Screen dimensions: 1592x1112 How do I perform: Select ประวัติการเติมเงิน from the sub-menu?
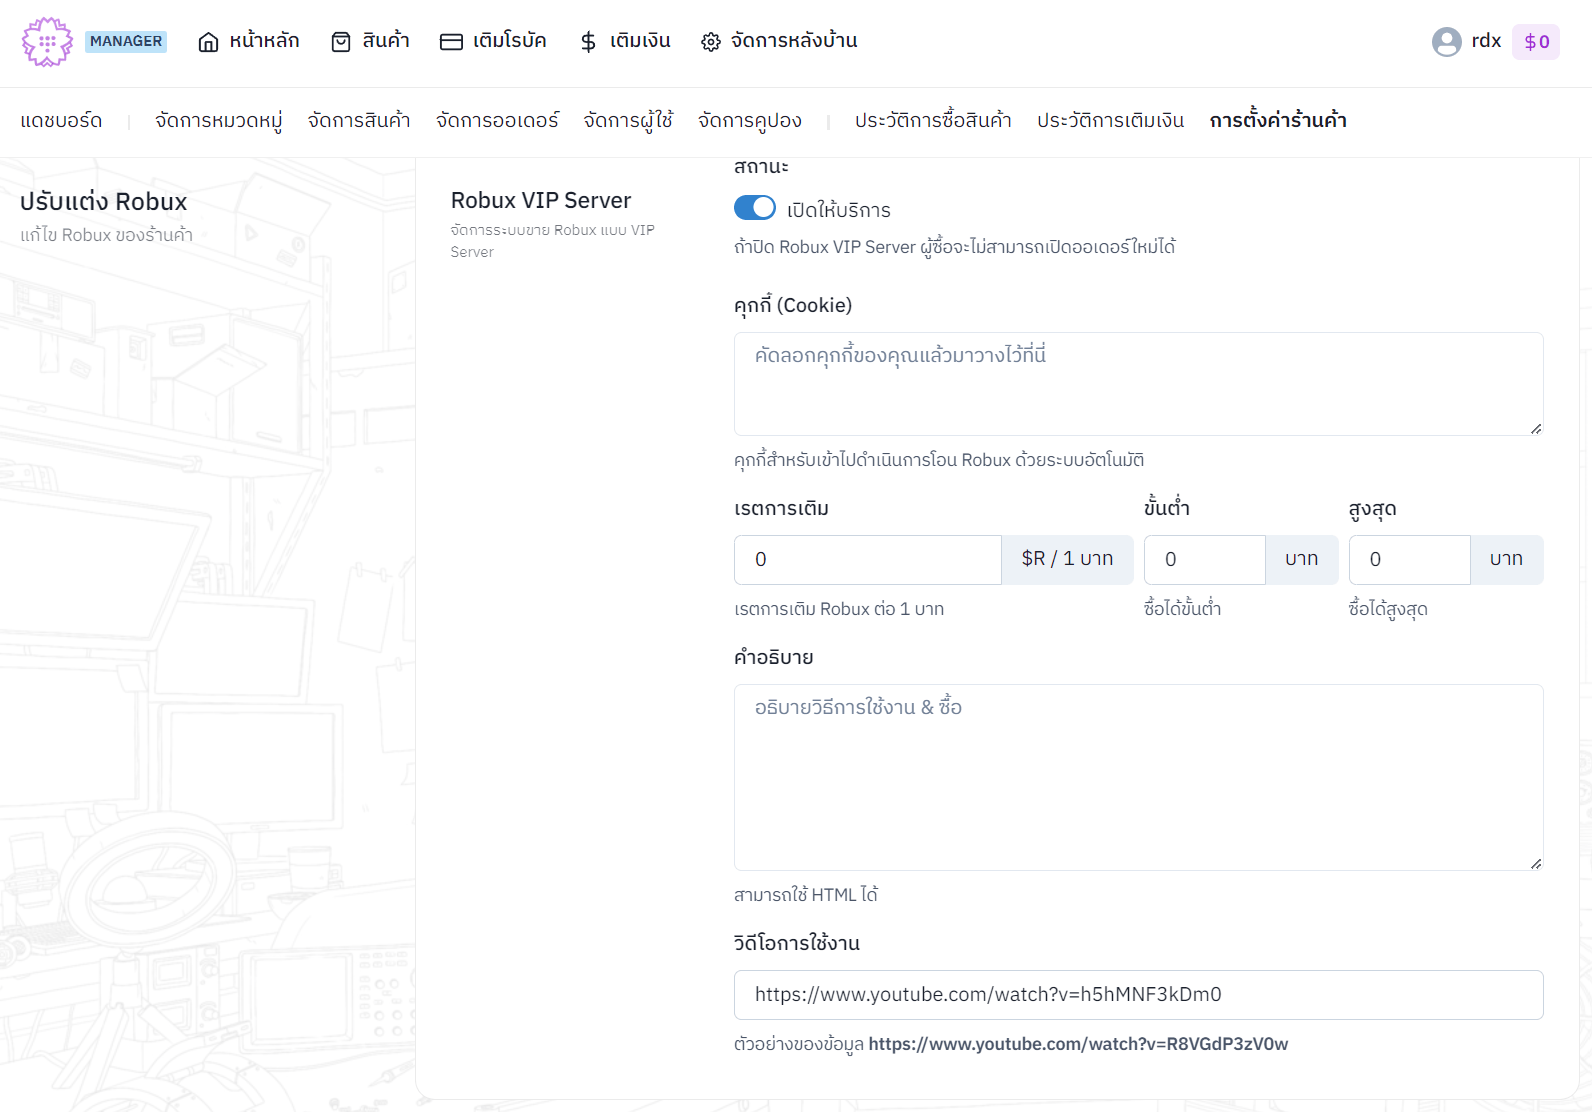click(1110, 121)
